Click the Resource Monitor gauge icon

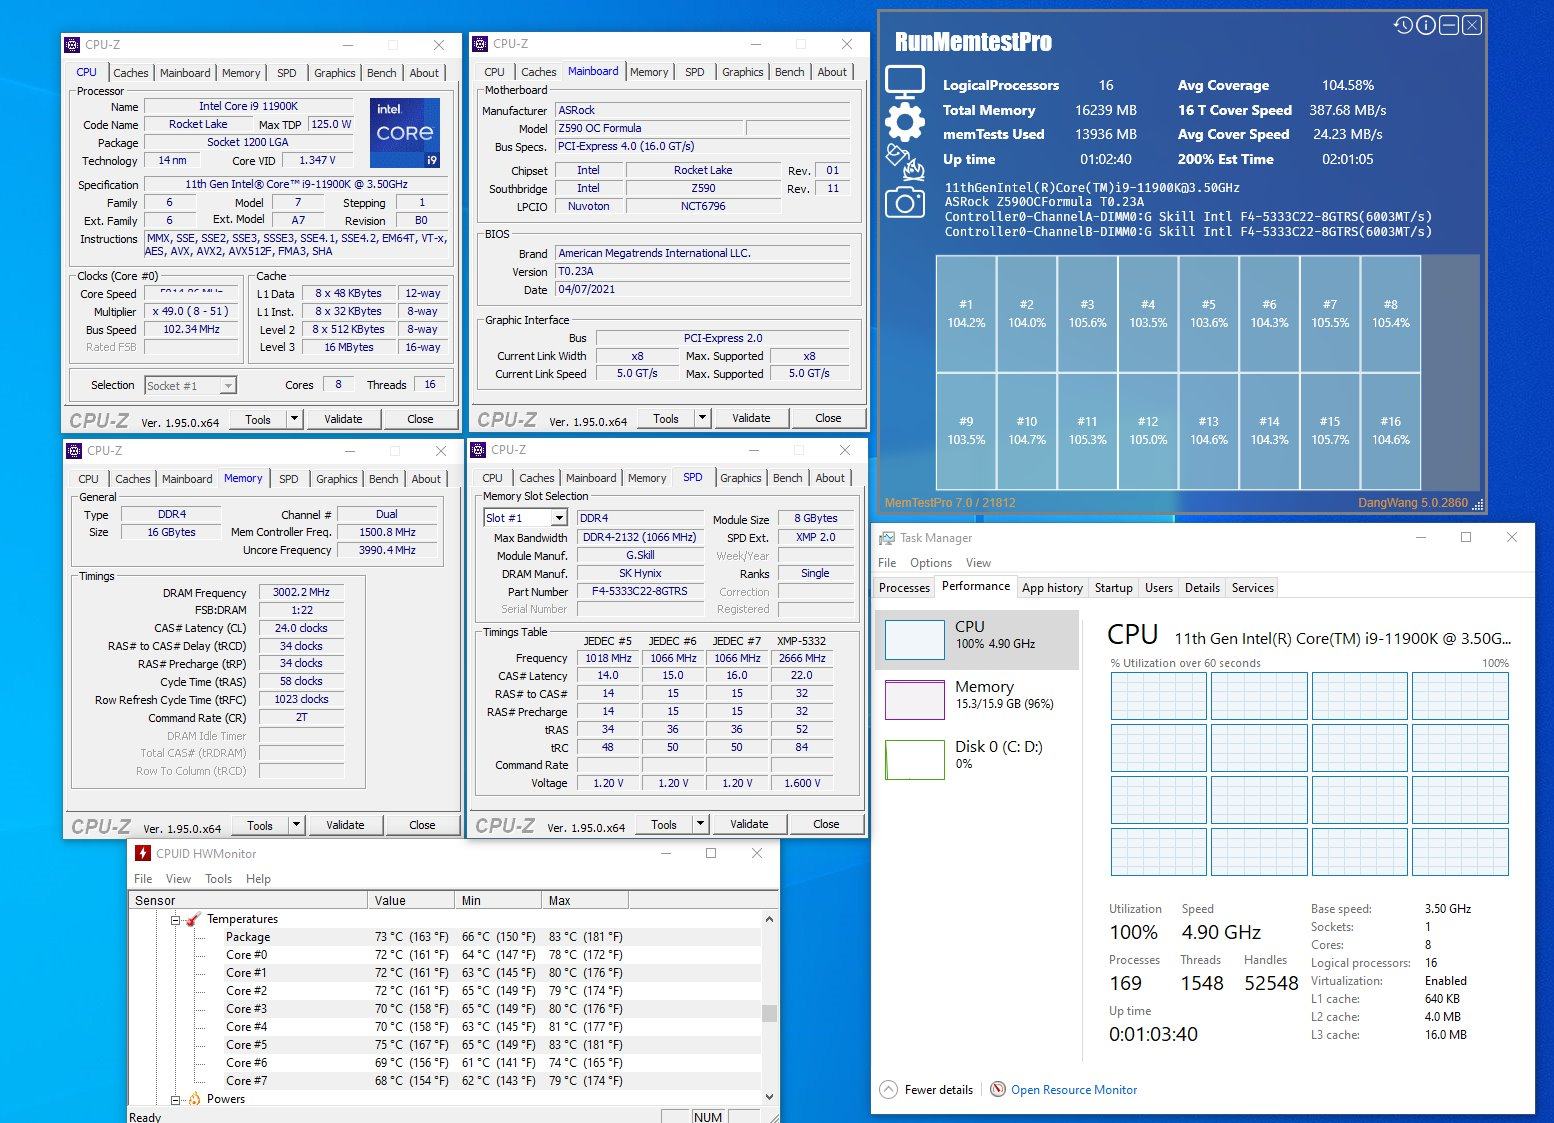click(997, 1089)
